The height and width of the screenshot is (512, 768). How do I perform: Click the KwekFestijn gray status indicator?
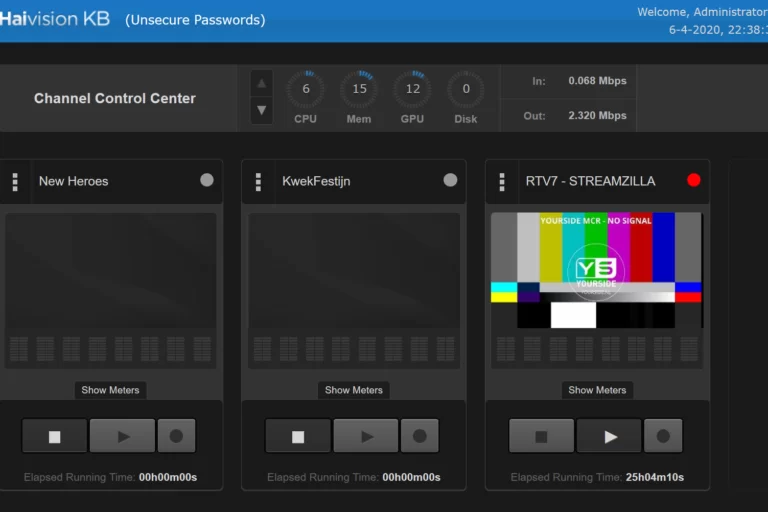[x=450, y=180]
